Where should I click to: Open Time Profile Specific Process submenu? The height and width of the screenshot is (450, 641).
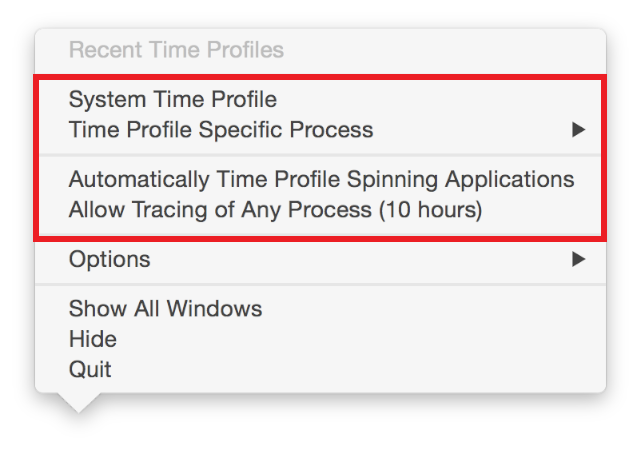220,129
